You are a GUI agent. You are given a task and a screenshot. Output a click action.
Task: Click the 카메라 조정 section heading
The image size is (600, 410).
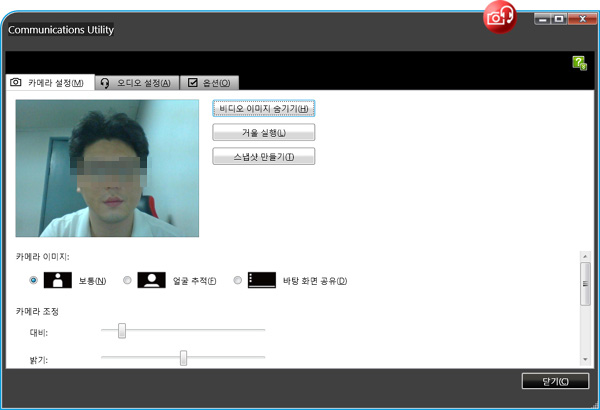click(x=37, y=311)
